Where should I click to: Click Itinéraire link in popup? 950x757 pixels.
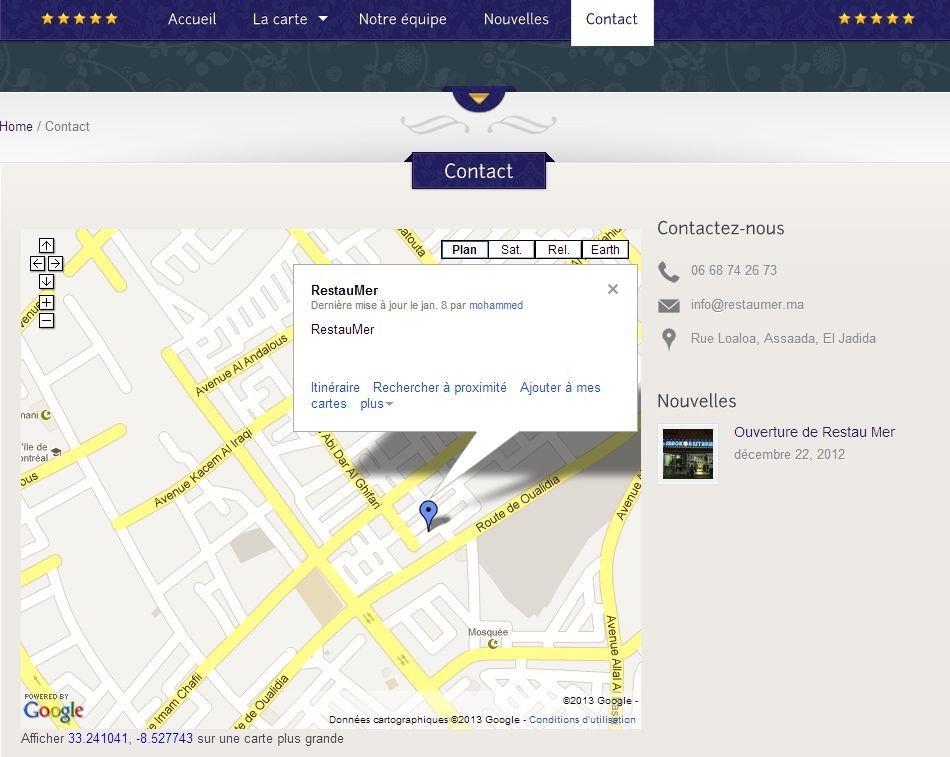335,387
